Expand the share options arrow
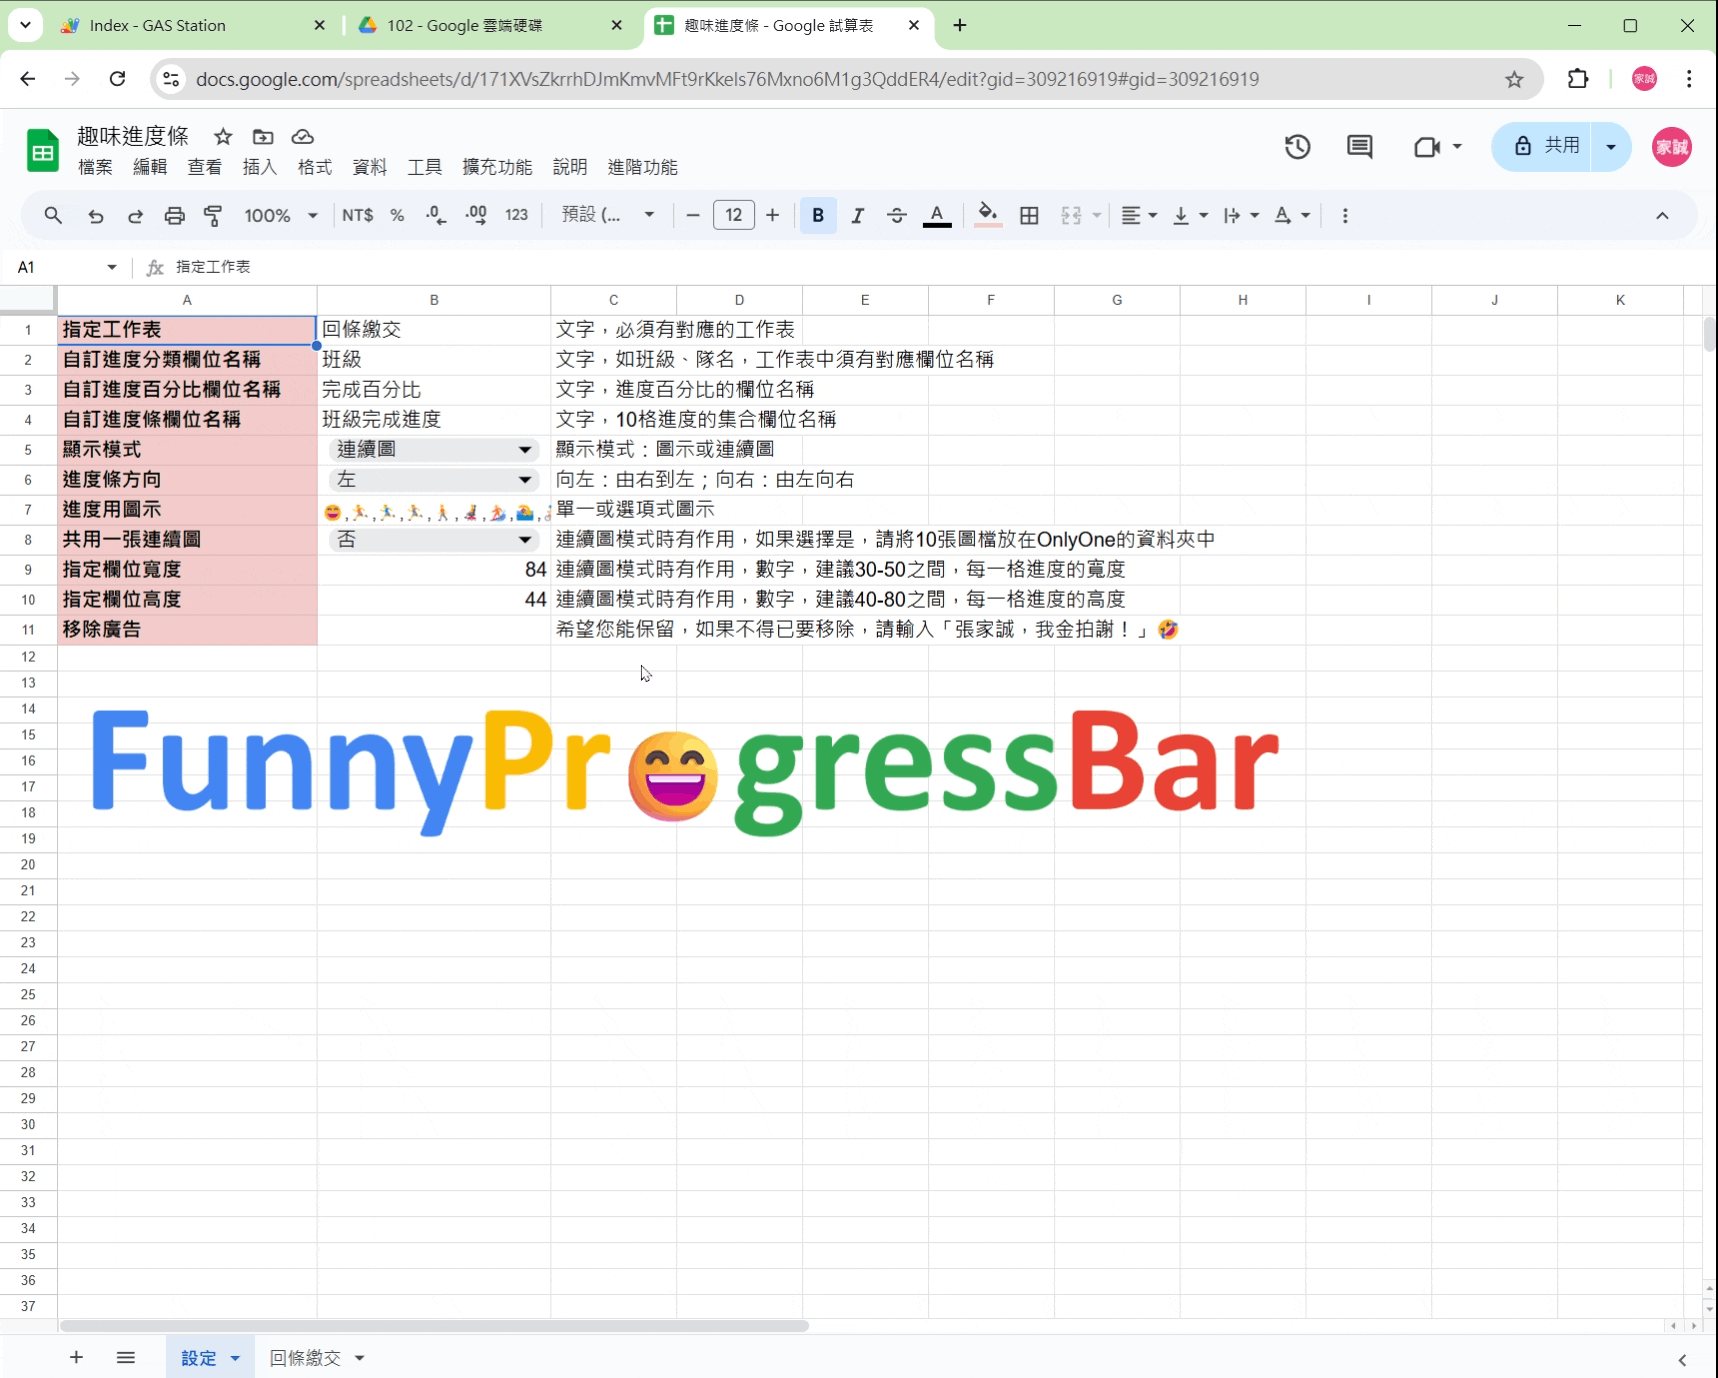Screen dimensions: 1718x1378 pyautogui.click(x=1611, y=146)
